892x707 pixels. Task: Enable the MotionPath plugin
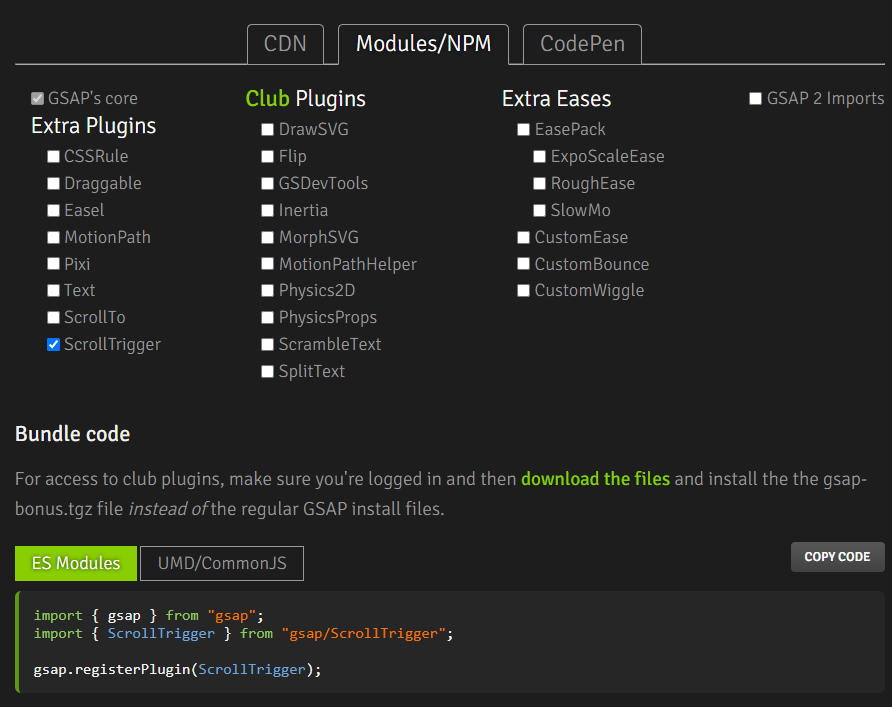tap(54, 238)
